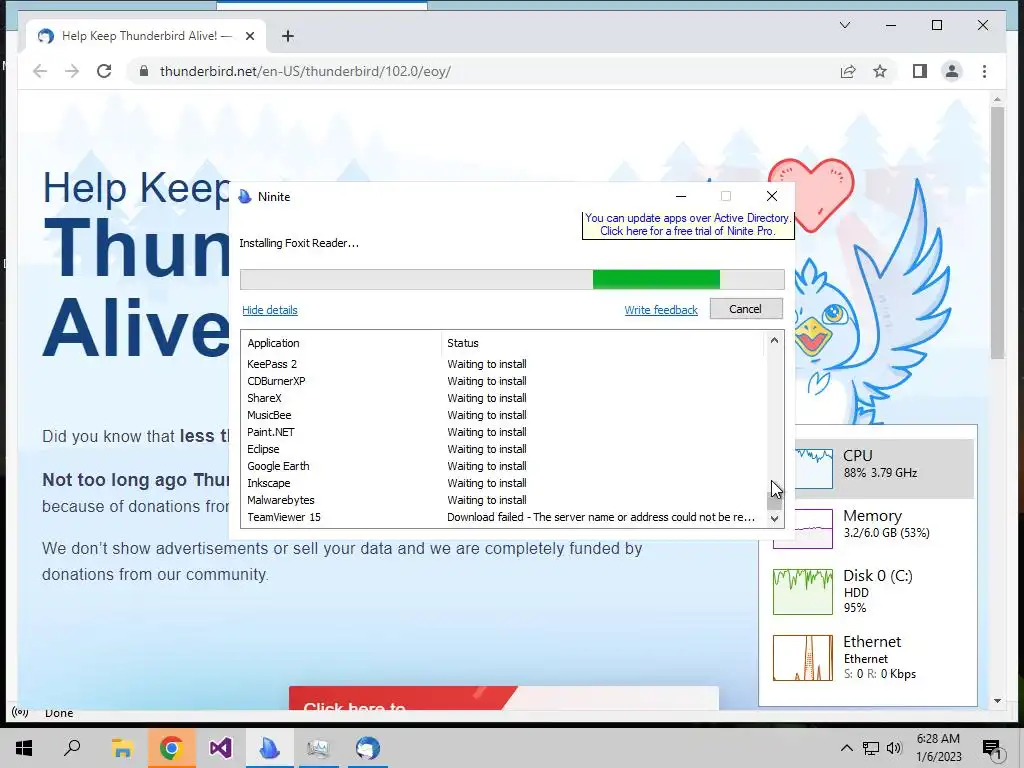
Task: Select TeamViewer 15 row
Action: point(503,517)
